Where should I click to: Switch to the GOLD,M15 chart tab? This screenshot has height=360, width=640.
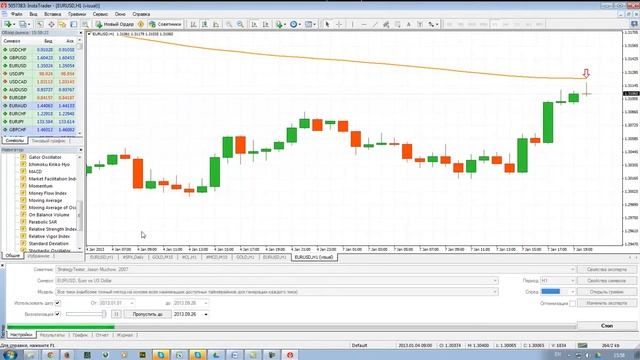point(162,257)
